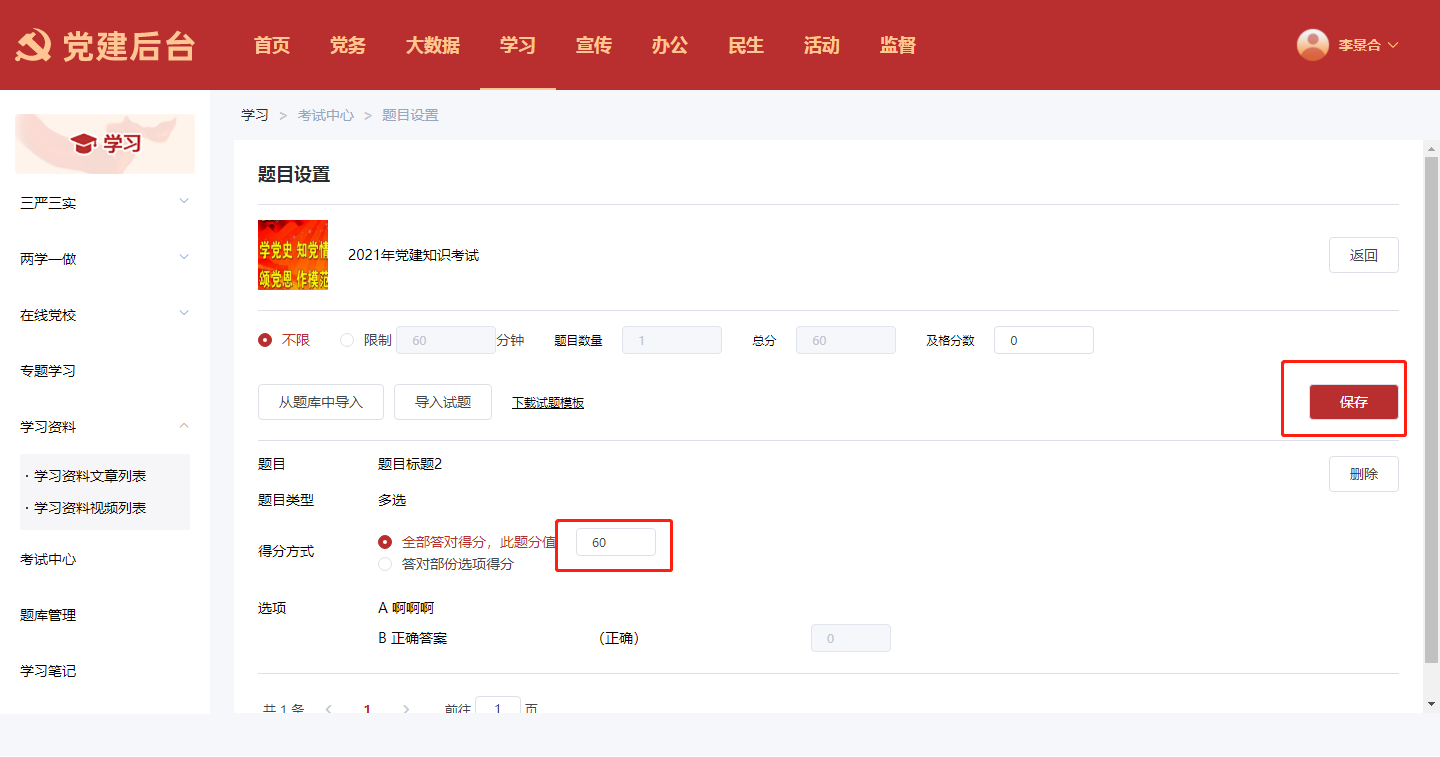Click the user avatar picture
The width and height of the screenshot is (1440, 757).
pyautogui.click(x=1312, y=45)
